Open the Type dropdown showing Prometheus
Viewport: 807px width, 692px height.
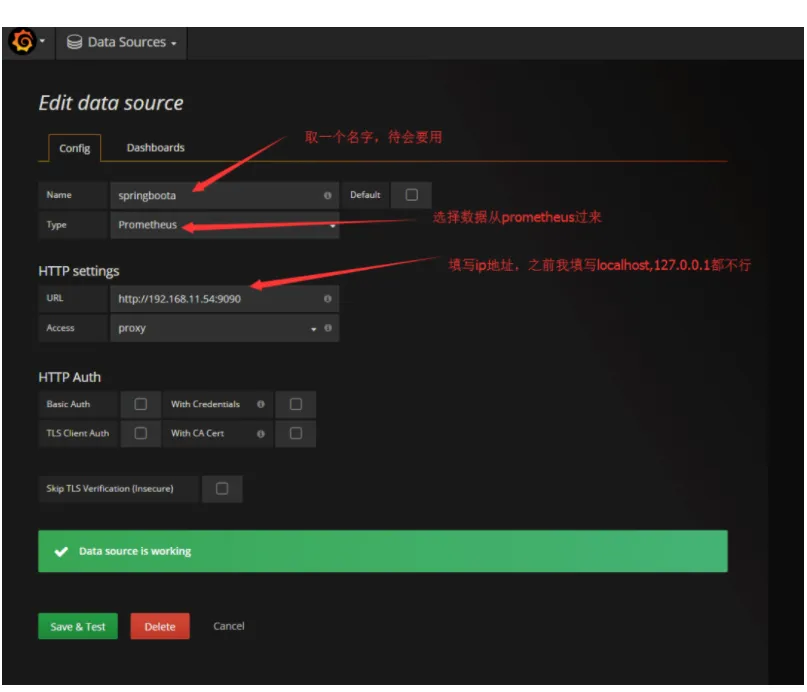pyautogui.click(x=224, y=225)
